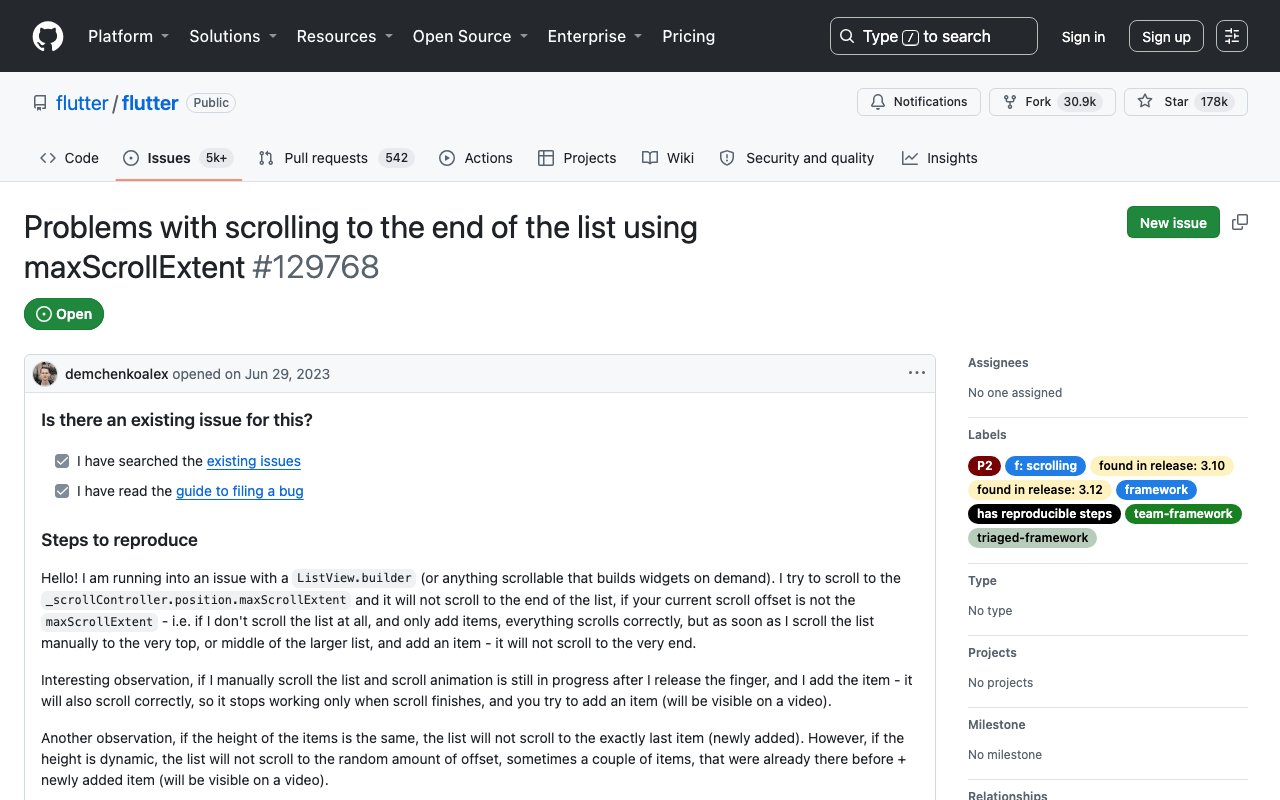This screenshot has height=800, width=1280.
Task: Open the bold flutter repository name link
Action: (x=150, y=103)
